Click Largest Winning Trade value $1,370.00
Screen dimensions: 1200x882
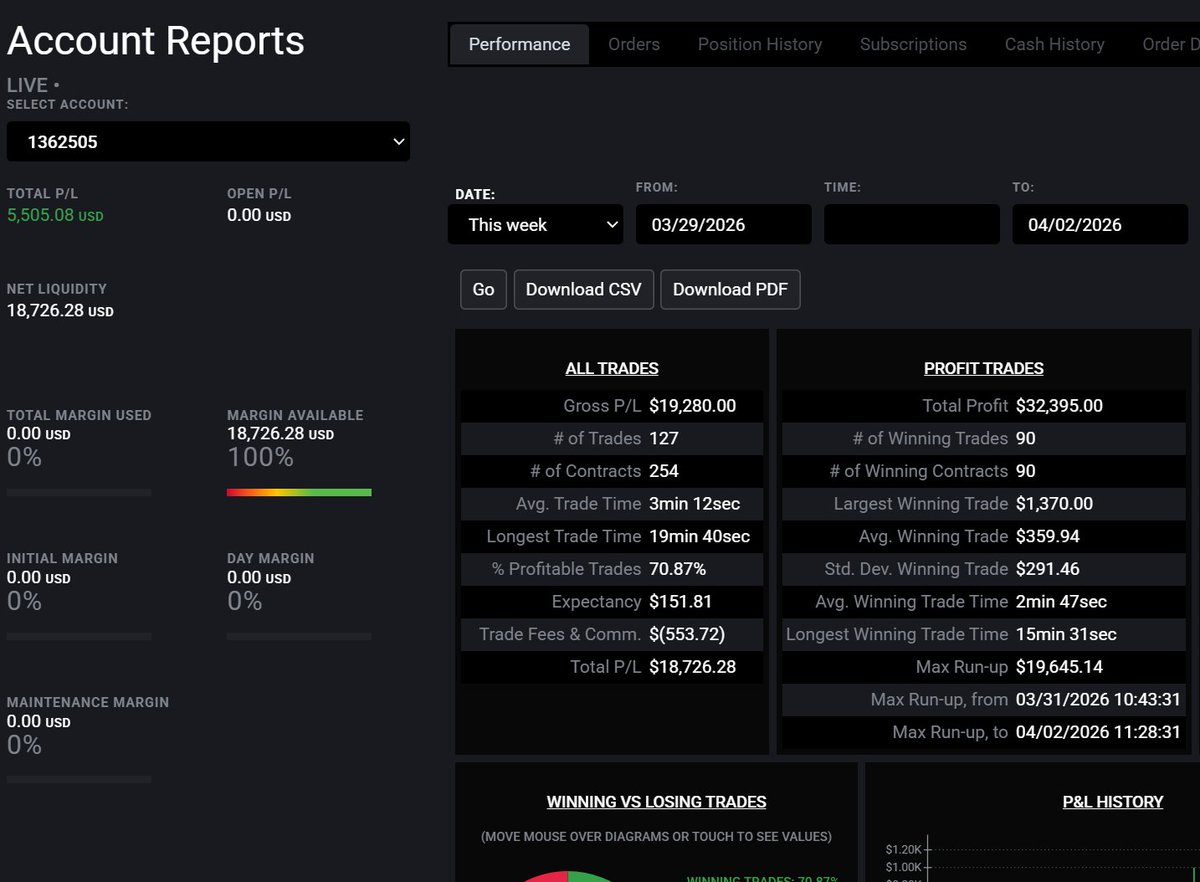pyautogui.click(x=1054, y=503)
